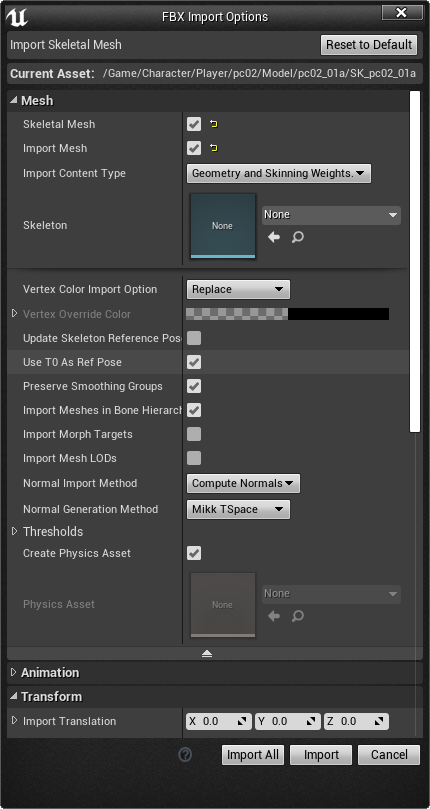Click spin arrow on Z translation field

(379, 721)
